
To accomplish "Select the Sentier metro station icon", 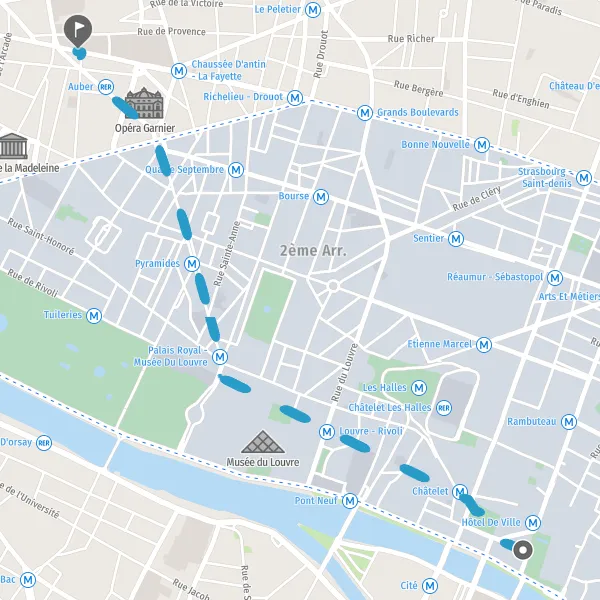I will click(456, 239).
